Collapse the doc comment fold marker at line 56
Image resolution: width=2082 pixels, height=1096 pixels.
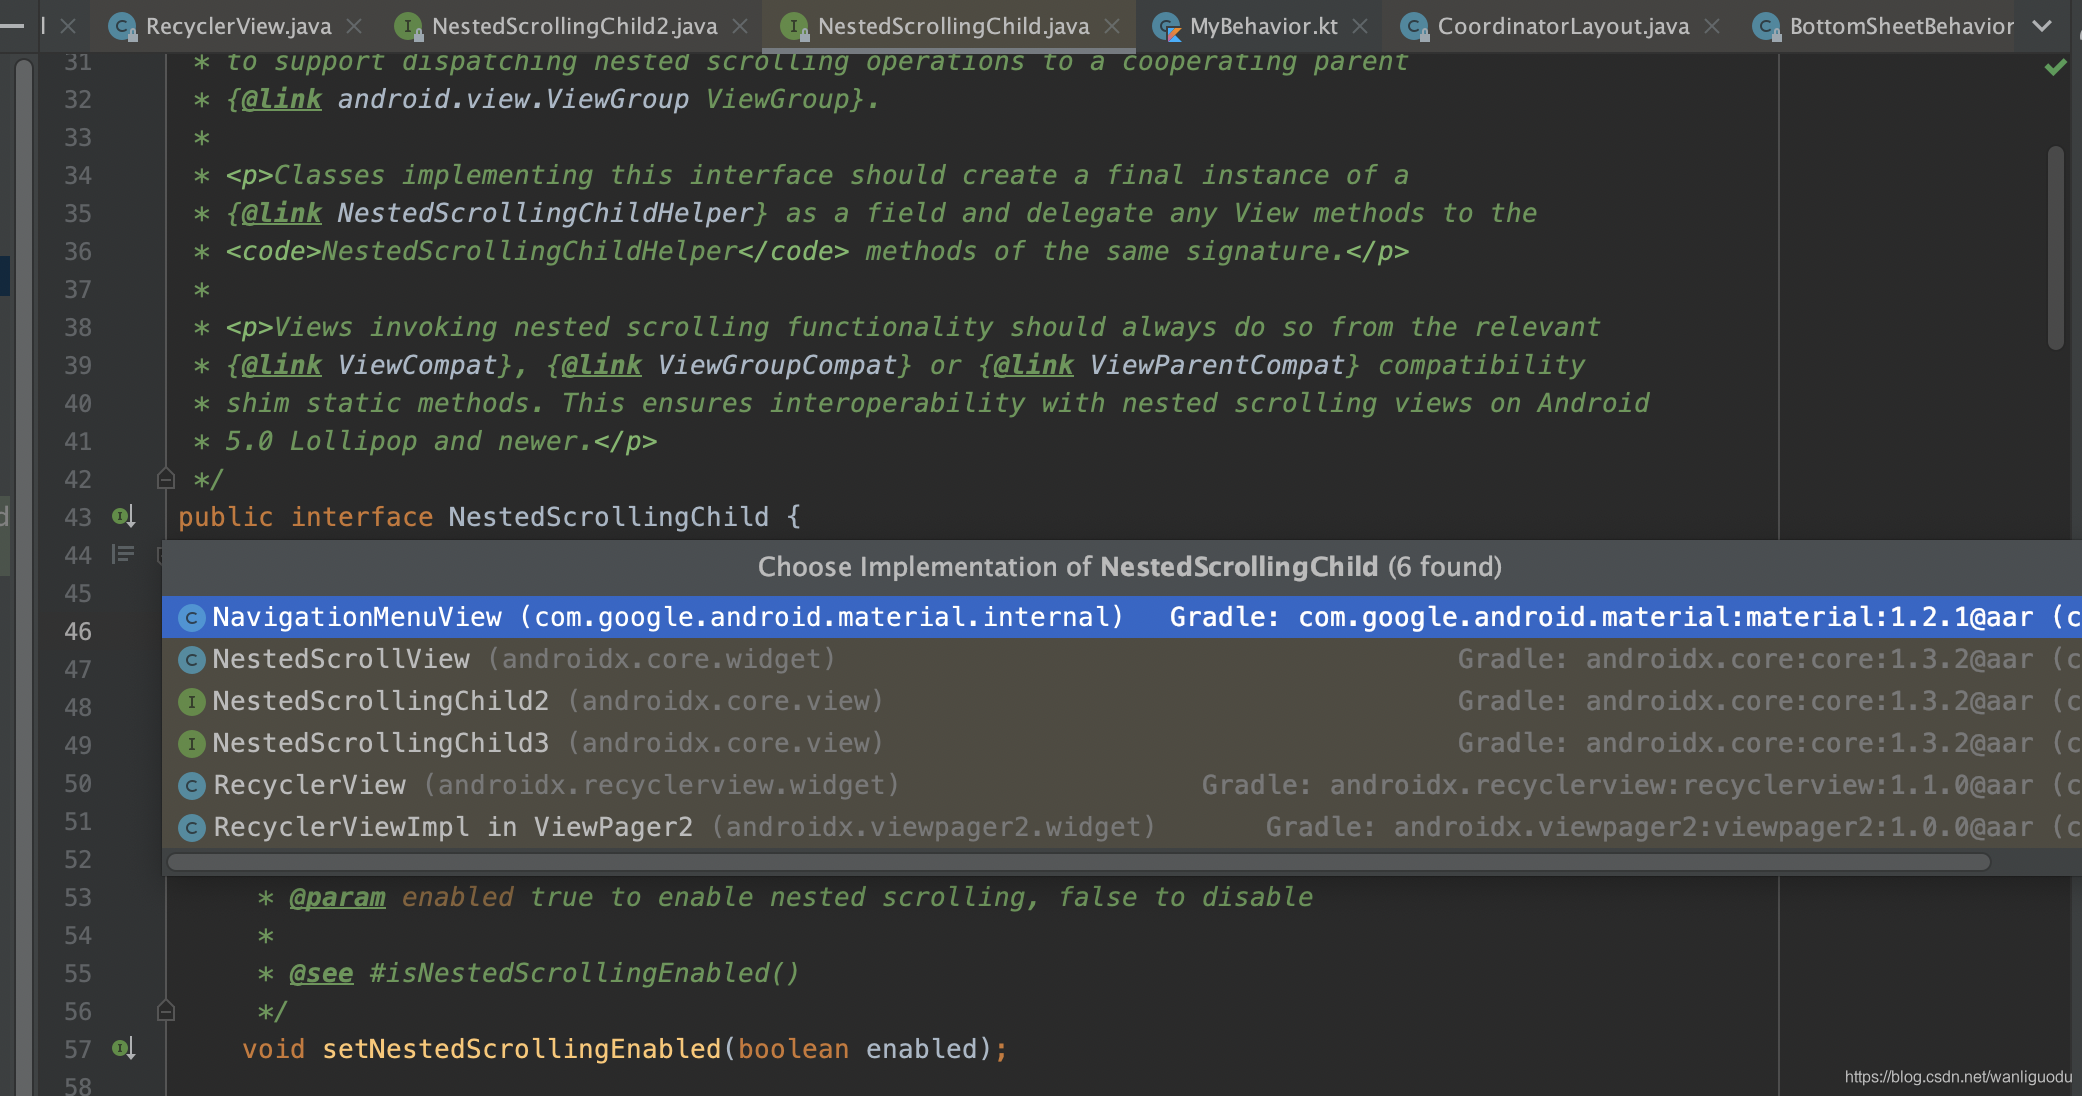(x=166, y=1011)
